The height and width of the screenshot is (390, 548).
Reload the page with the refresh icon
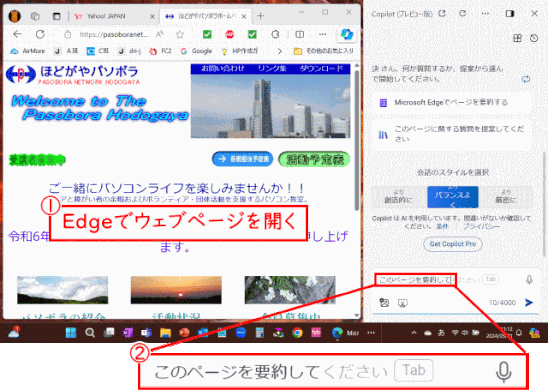point(40,34)
